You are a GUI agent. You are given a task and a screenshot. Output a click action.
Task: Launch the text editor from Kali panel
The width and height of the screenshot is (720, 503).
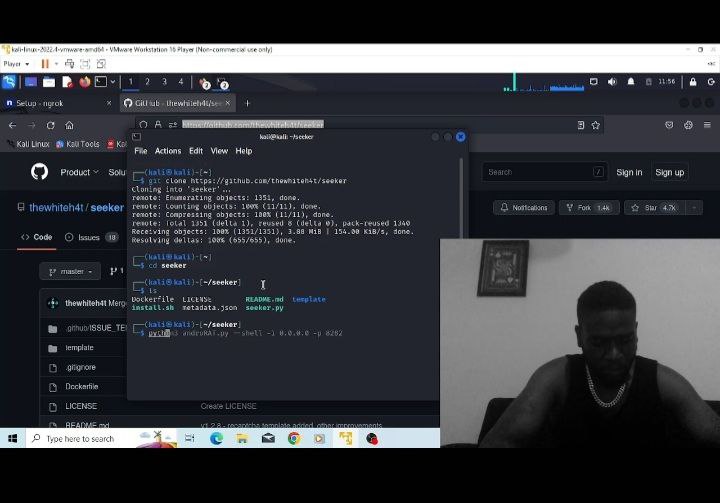click(x=67, y=82)
